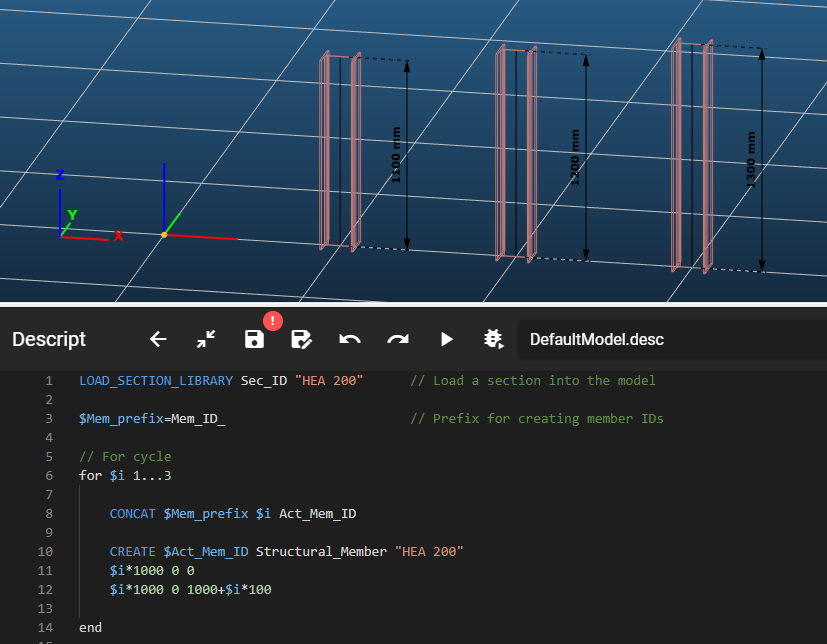The image size is (827, 644).
Task: Click the "// Load a section into the model" comment
Action: point(533,381)
